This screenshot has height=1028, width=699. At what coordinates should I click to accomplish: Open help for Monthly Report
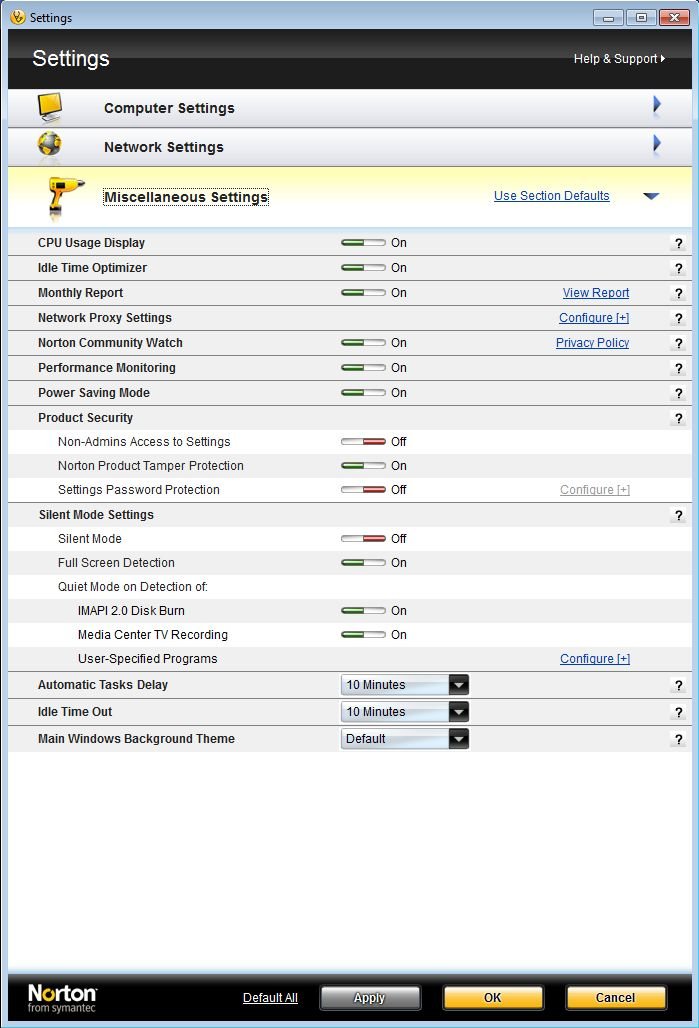tap(679, 293)
